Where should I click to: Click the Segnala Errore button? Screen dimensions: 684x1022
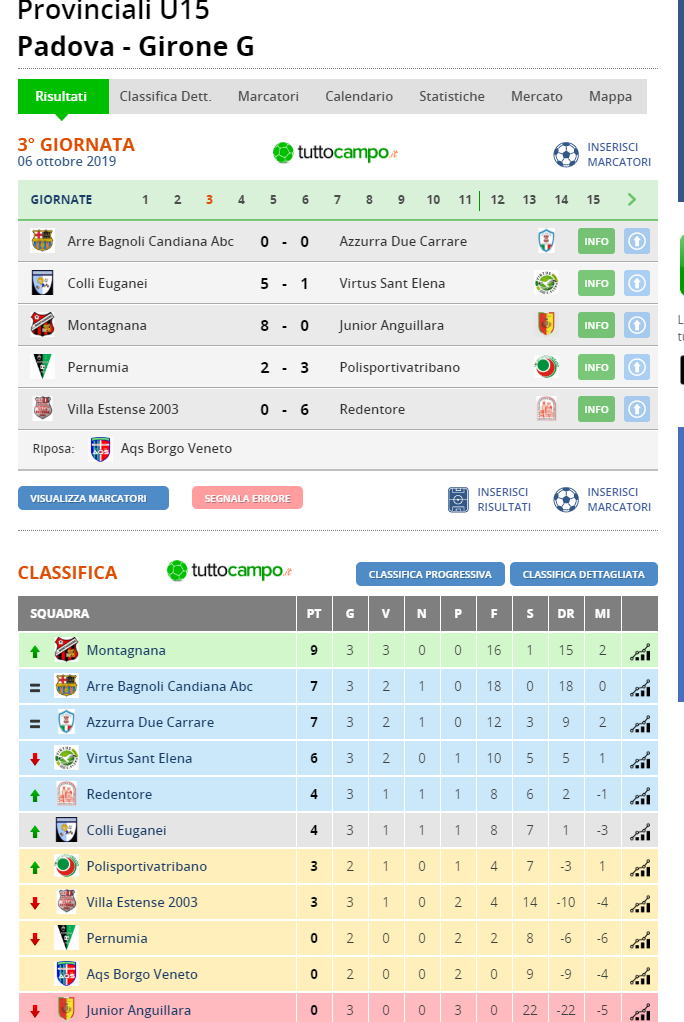pos(247,498)
